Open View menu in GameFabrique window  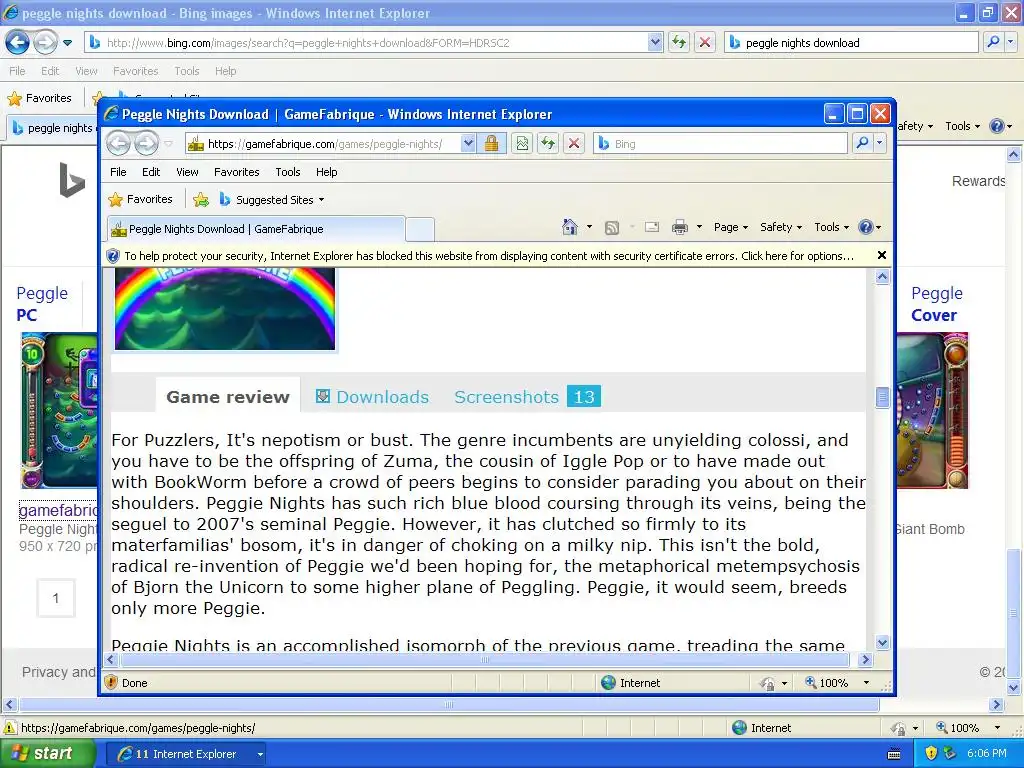click(x=187, y=172)
